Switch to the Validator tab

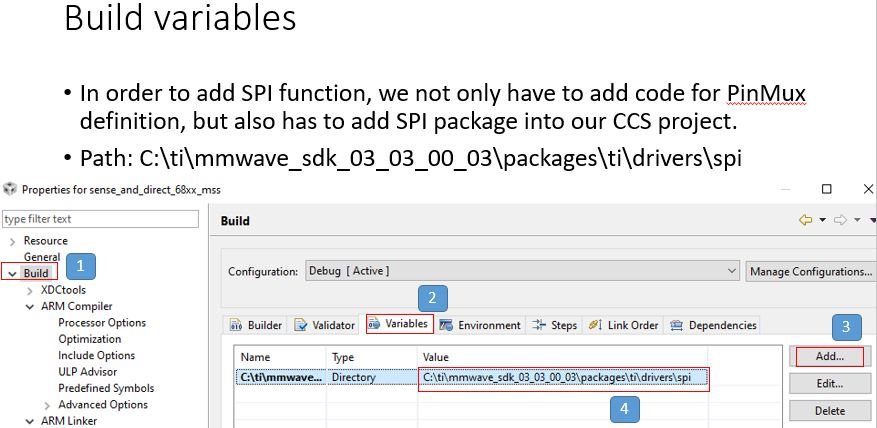point(324,325)
